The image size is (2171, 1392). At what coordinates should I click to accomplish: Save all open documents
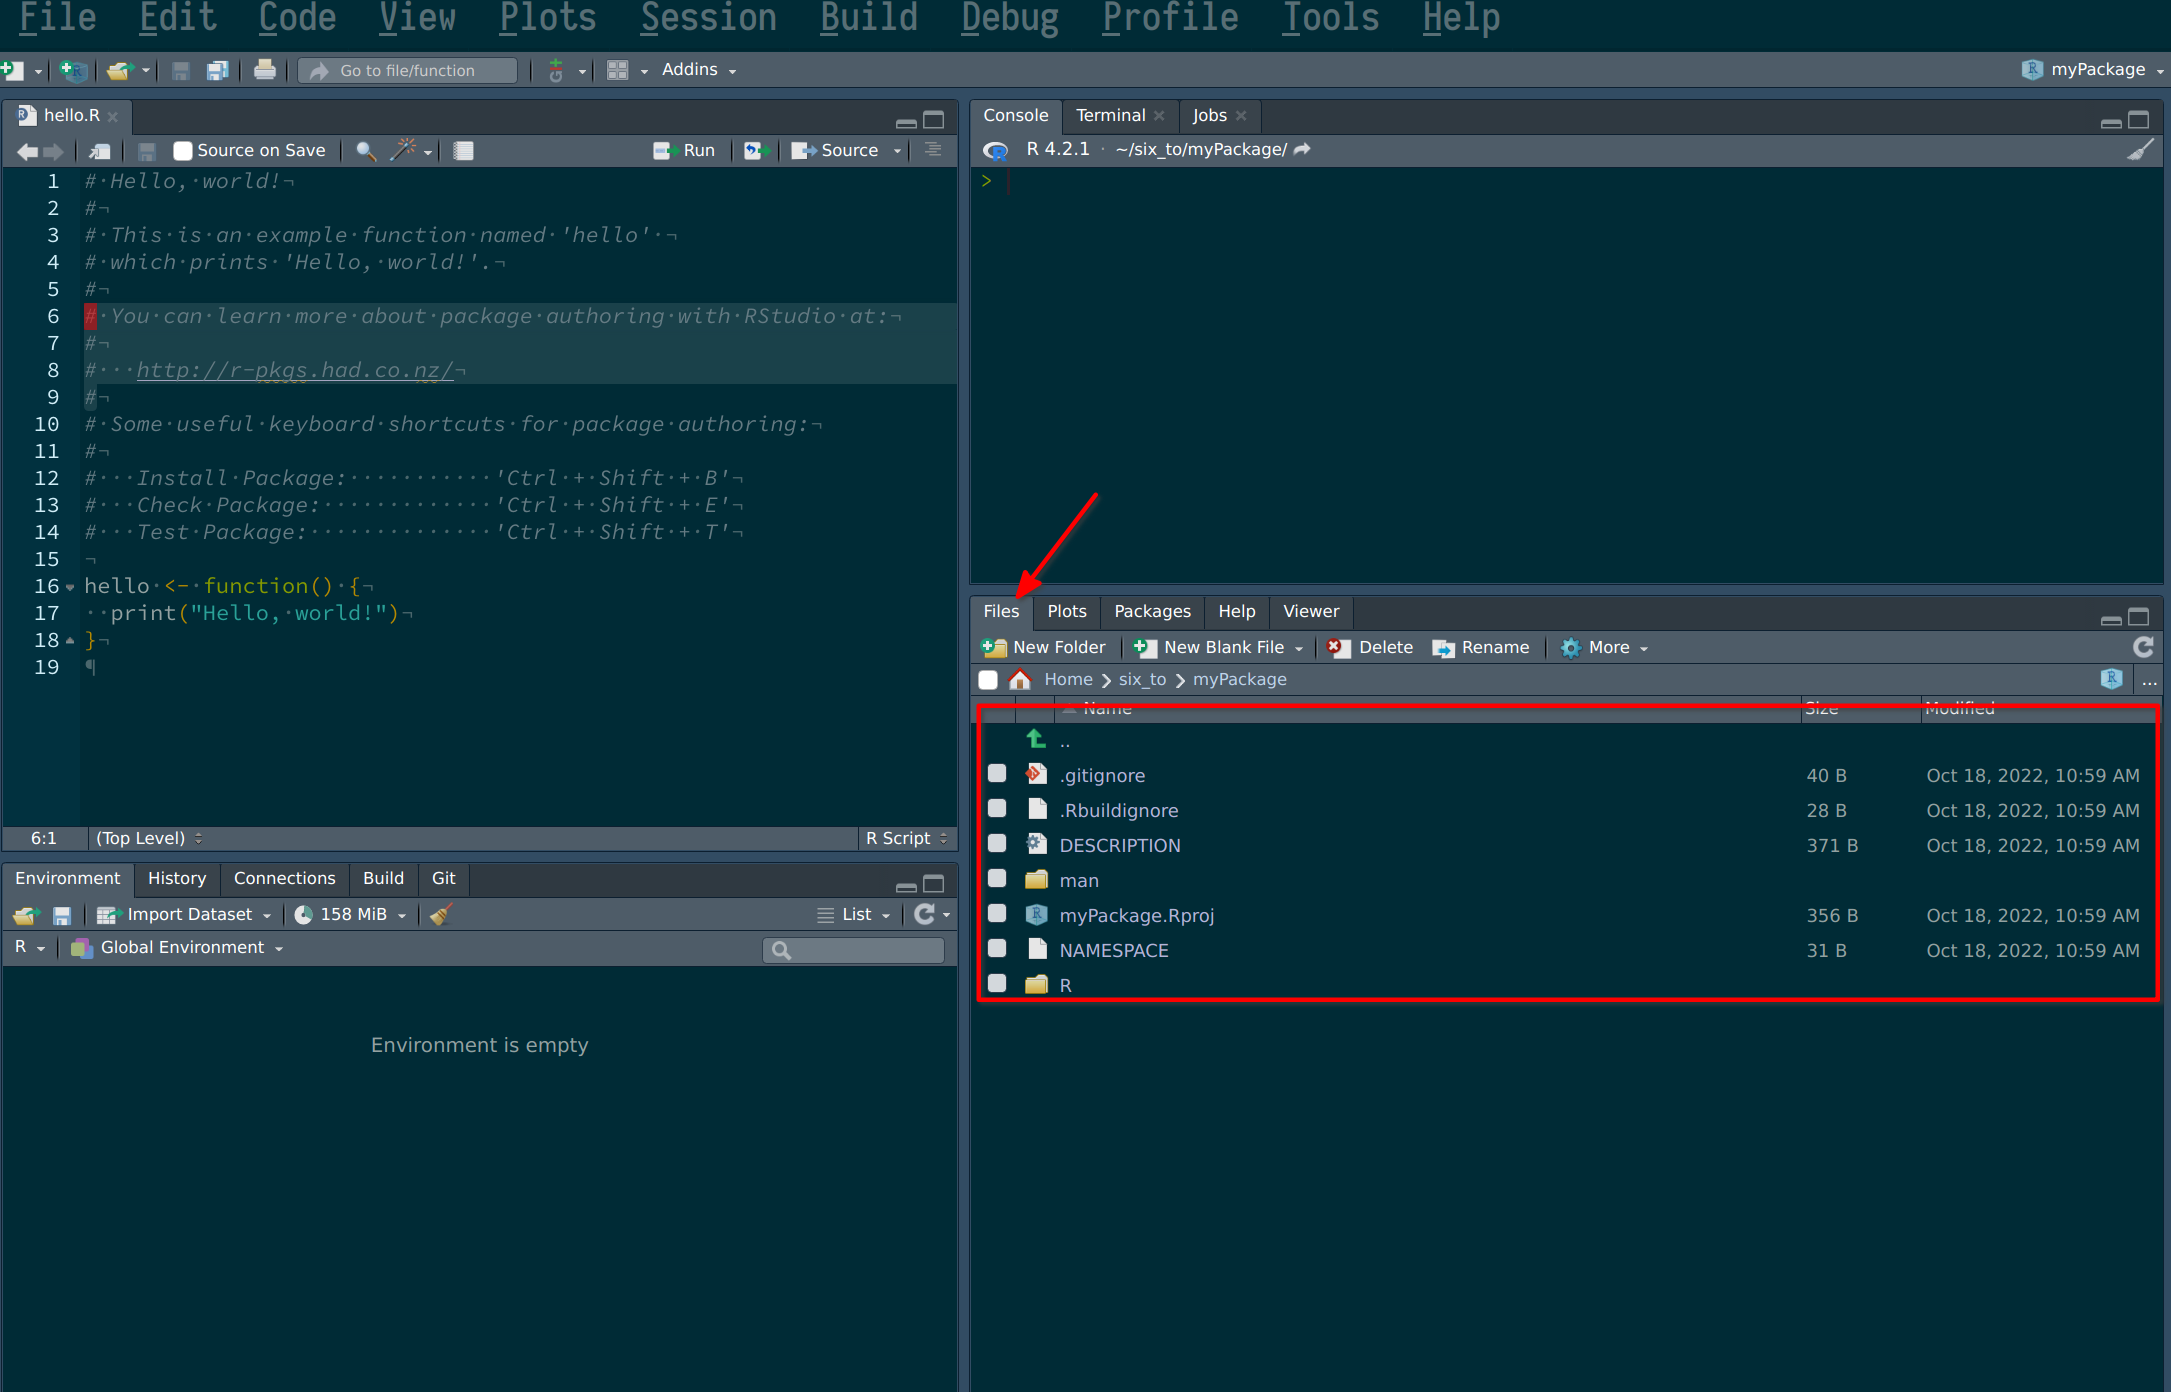pyautogui.click(x=217, y=70)
